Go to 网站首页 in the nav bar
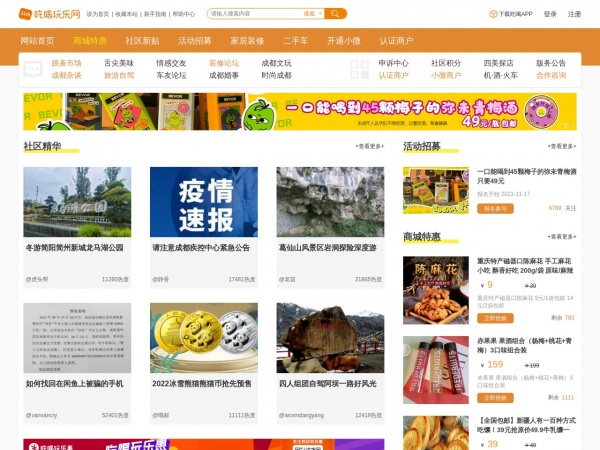The image size is (600, 450). [38, 41]
